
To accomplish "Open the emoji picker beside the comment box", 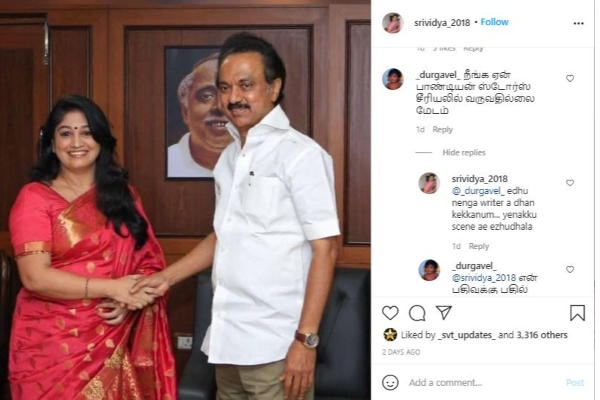I will (390, 382).
